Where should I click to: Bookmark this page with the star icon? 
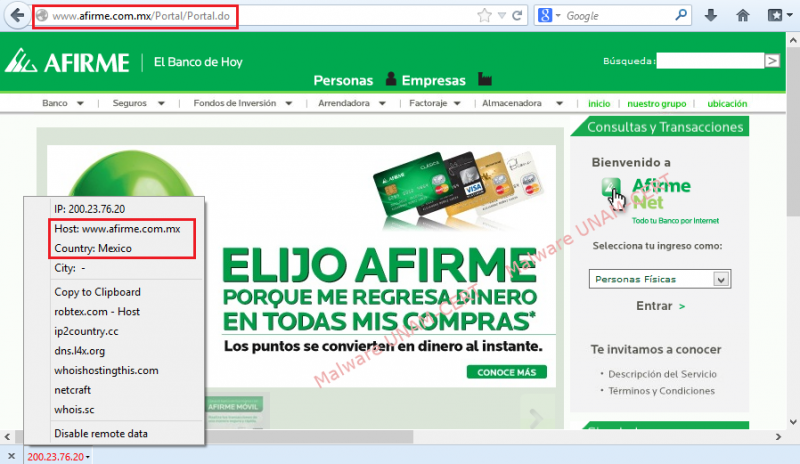tap(484, 16)
